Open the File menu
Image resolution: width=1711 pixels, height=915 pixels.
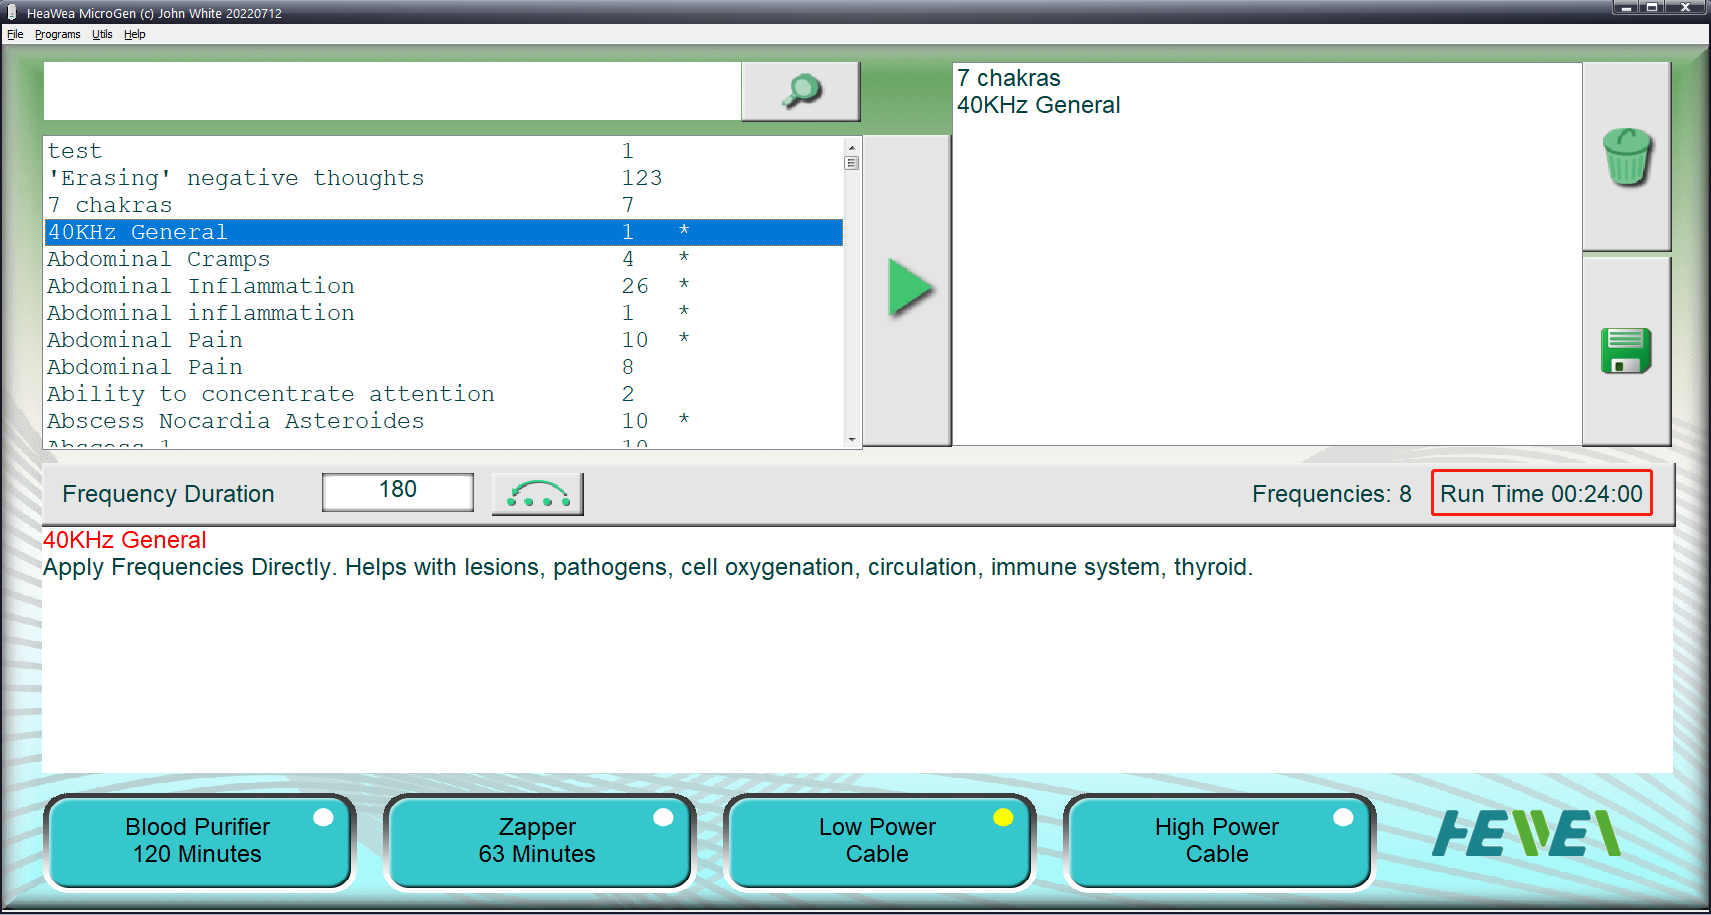click(15, 34)
